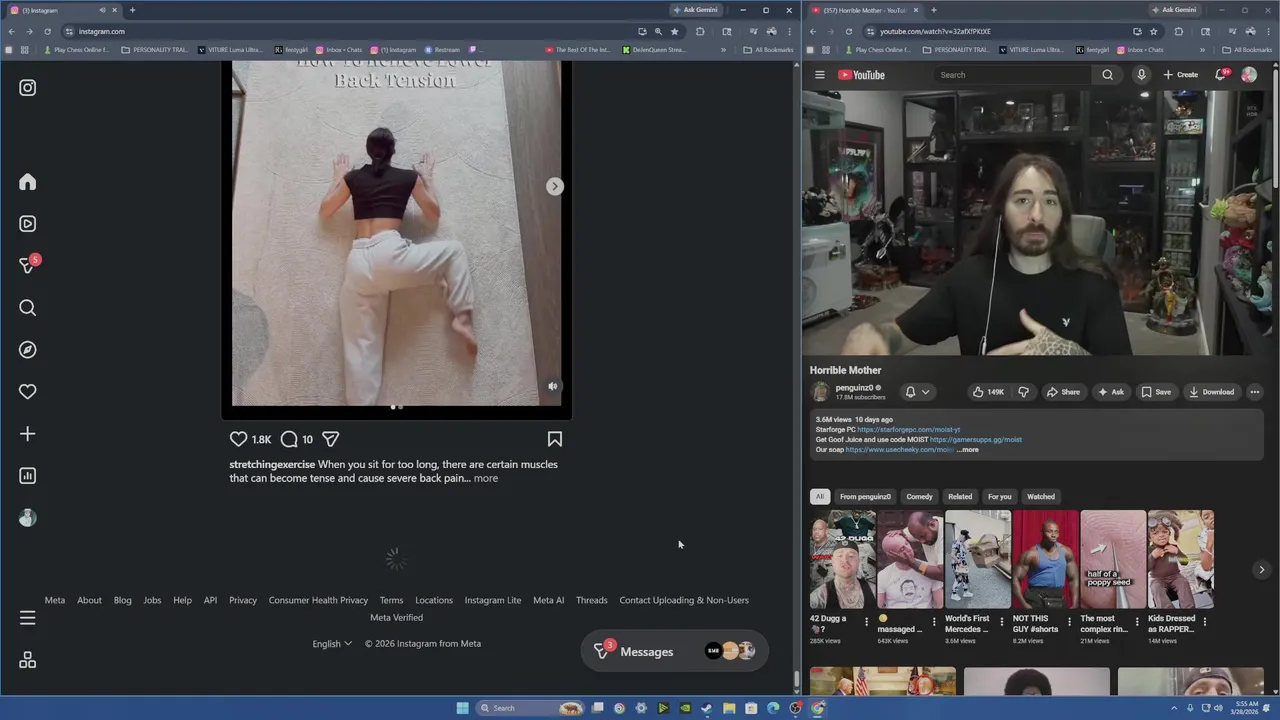This screenshot has height=720, width=1280.
Task: Open Explore compass icon in Instagram
Action: pos(27,350)
